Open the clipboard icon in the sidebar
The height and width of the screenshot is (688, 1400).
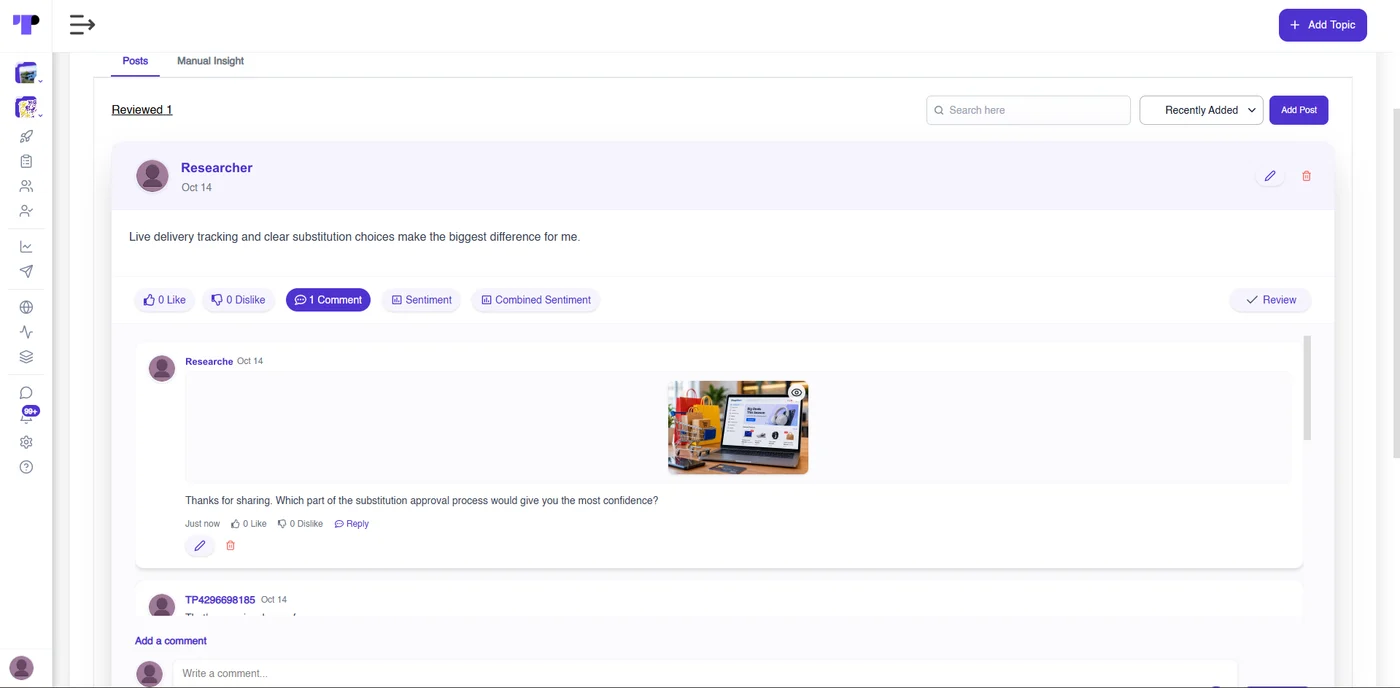[26, 161]
